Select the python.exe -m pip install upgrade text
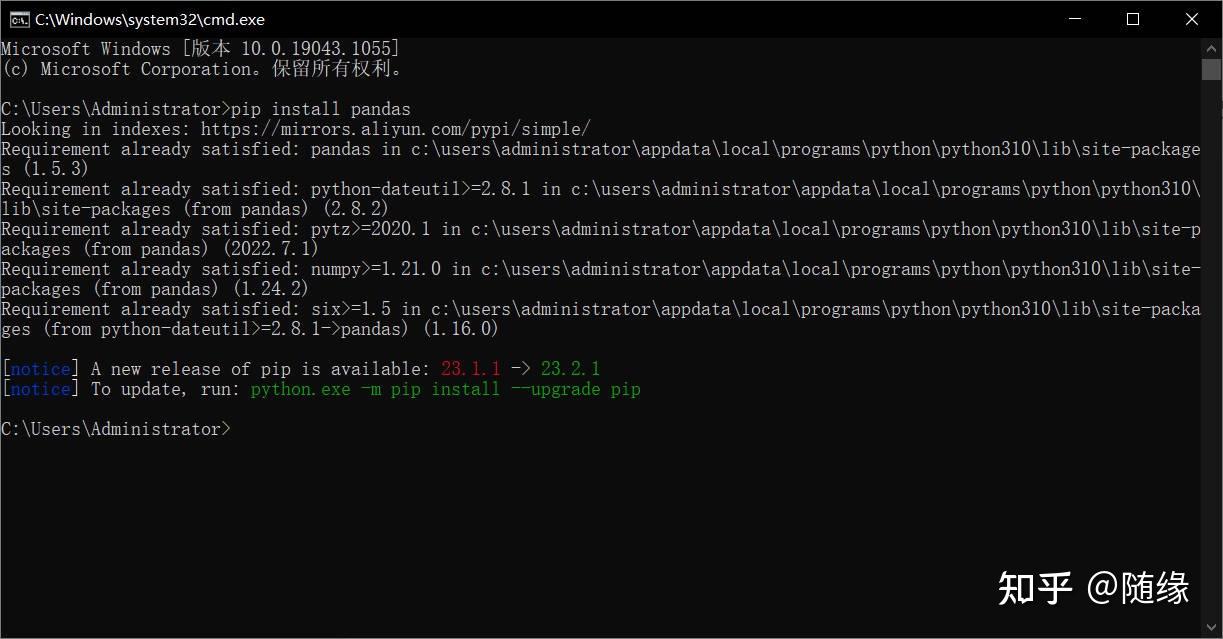 (x=445, y=388)
